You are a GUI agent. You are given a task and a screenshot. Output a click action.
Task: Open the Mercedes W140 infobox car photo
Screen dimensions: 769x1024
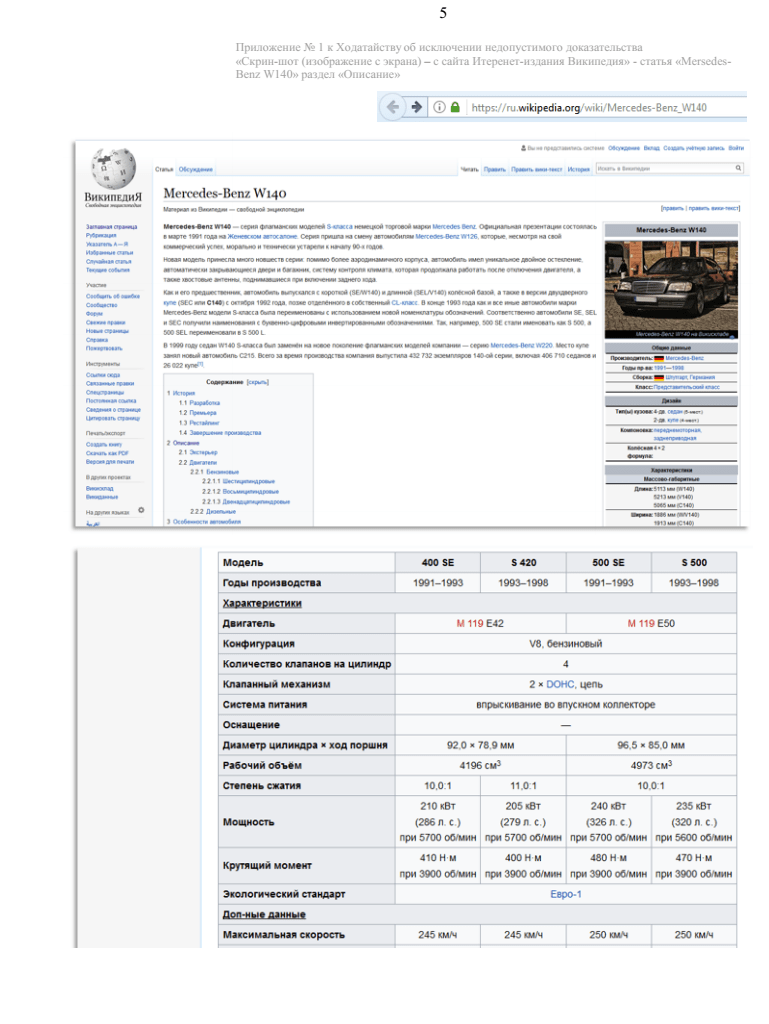pos(671,289)
